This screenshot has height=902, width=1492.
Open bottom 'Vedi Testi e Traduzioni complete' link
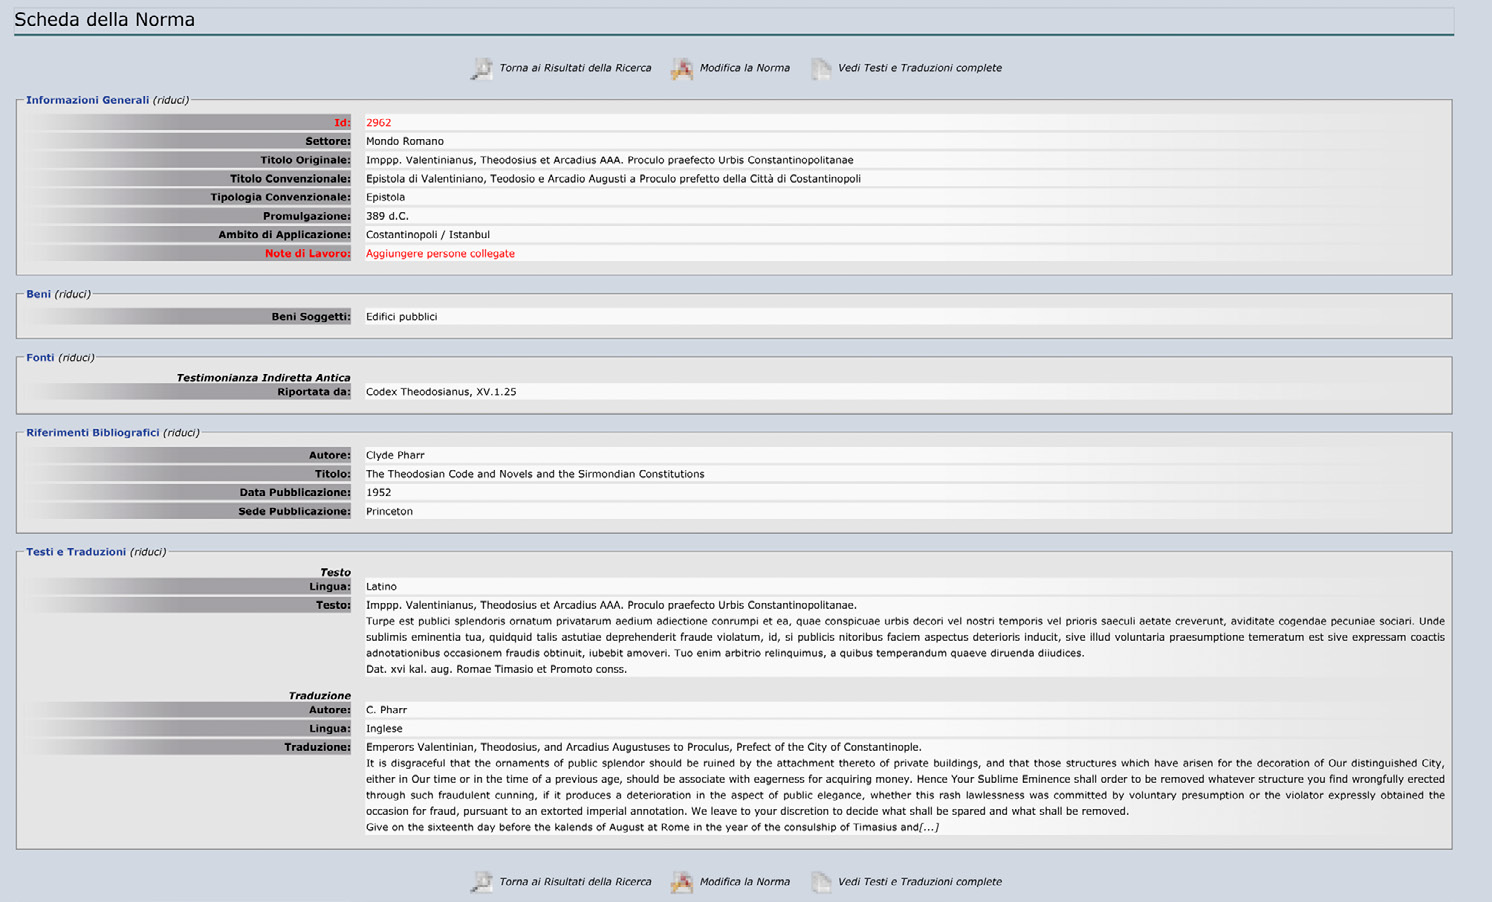(x=920, y=882)
